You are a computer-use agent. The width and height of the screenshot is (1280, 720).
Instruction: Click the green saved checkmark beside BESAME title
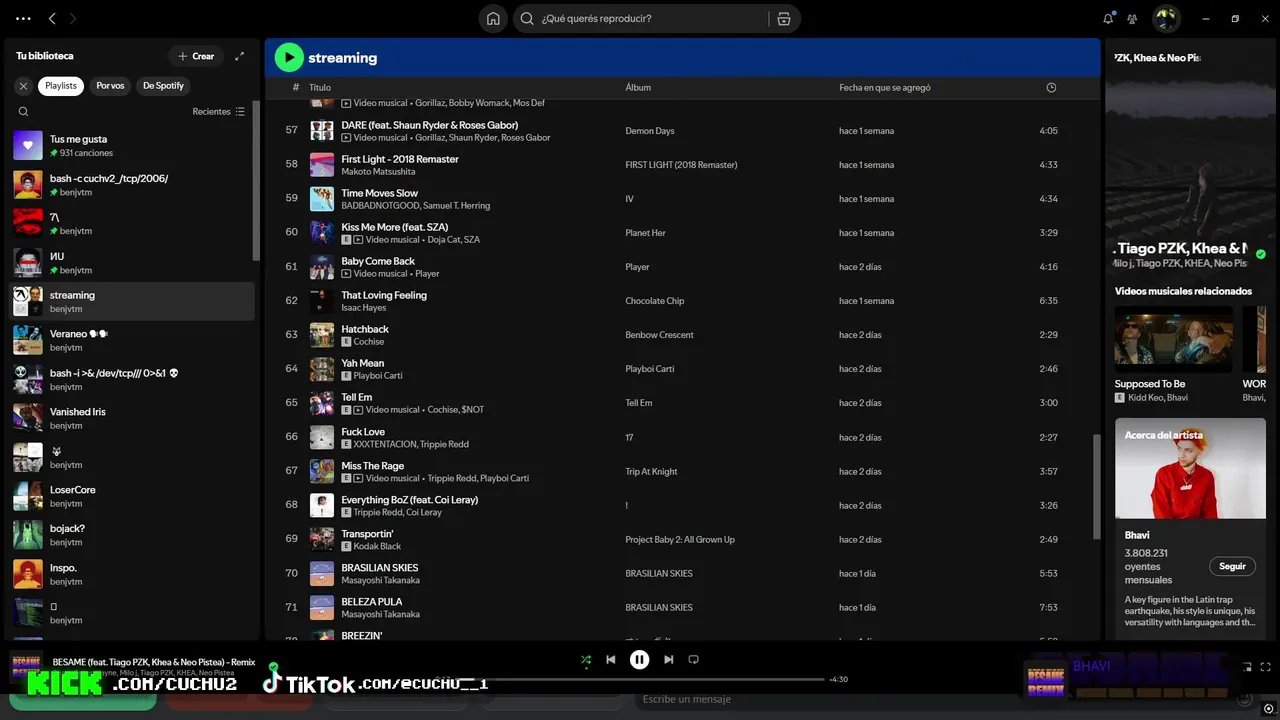click(274, 665)
